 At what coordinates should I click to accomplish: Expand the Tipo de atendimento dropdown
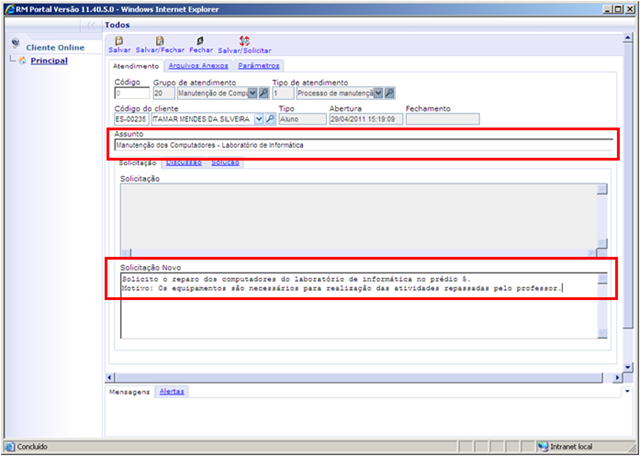[x=378, y=93]
